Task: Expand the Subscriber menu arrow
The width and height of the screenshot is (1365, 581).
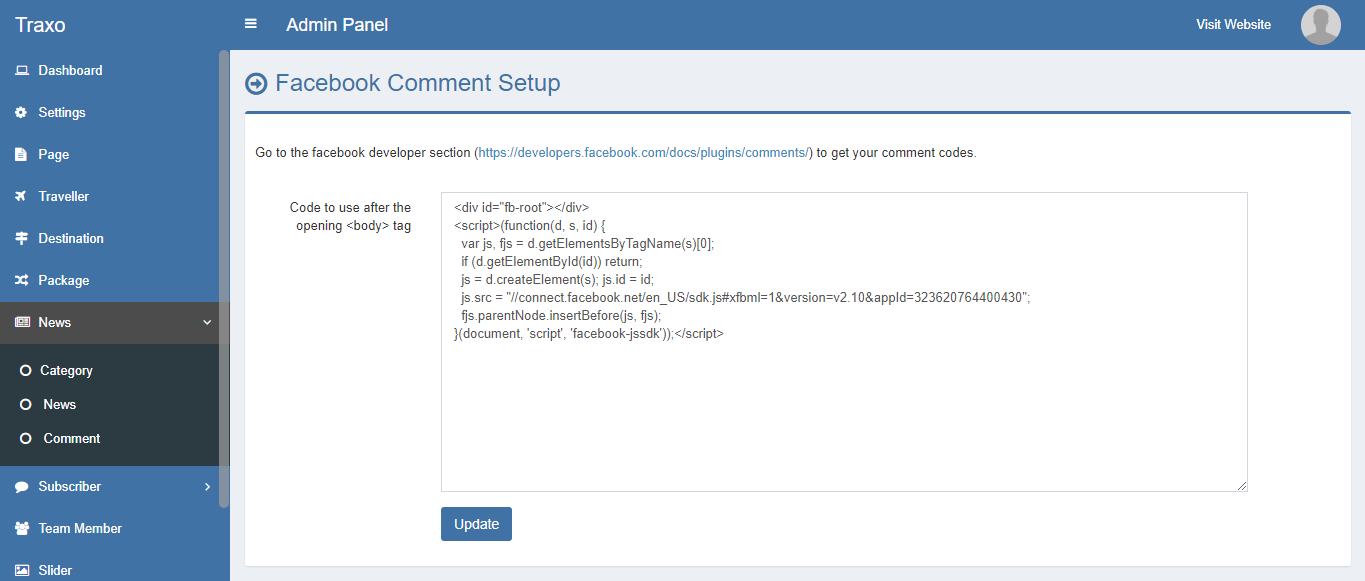Action: tap(207, 487)
